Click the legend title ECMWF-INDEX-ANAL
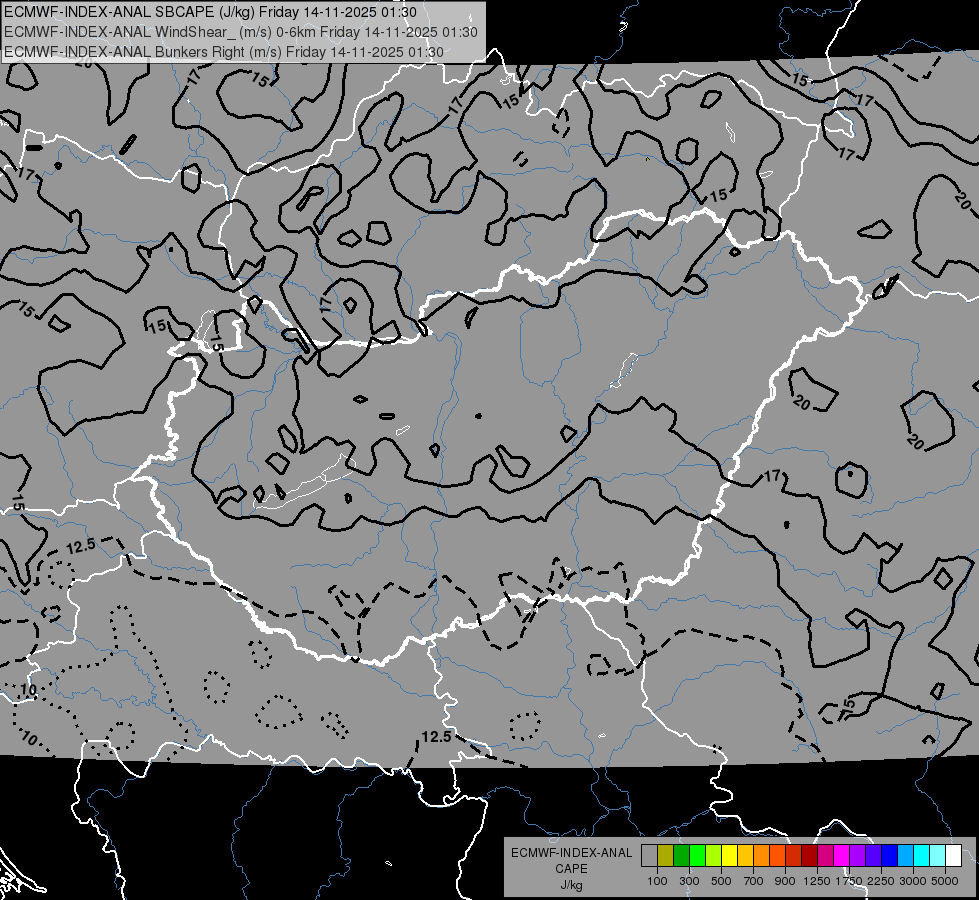979x900 pixels. 571,853
